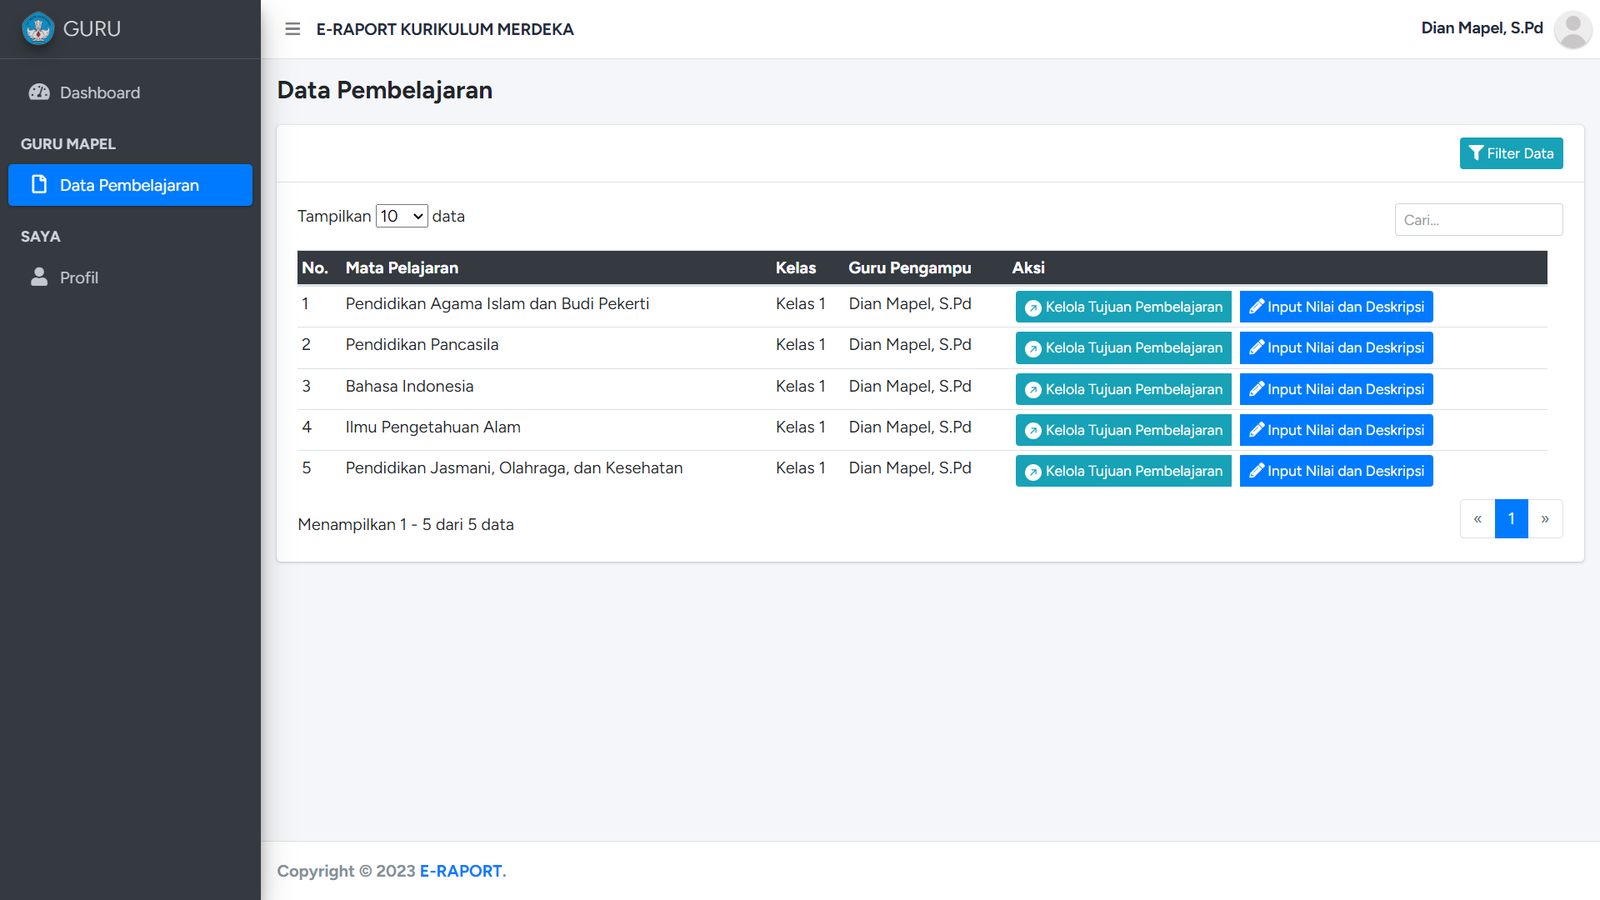Sort table by Mata Pelajaran column header
Screen dimensions: 1600x900
402,268
